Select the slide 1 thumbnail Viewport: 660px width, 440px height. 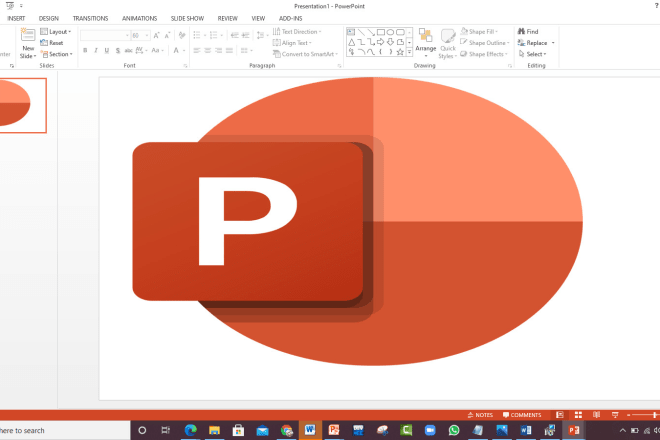pos(23,105)
